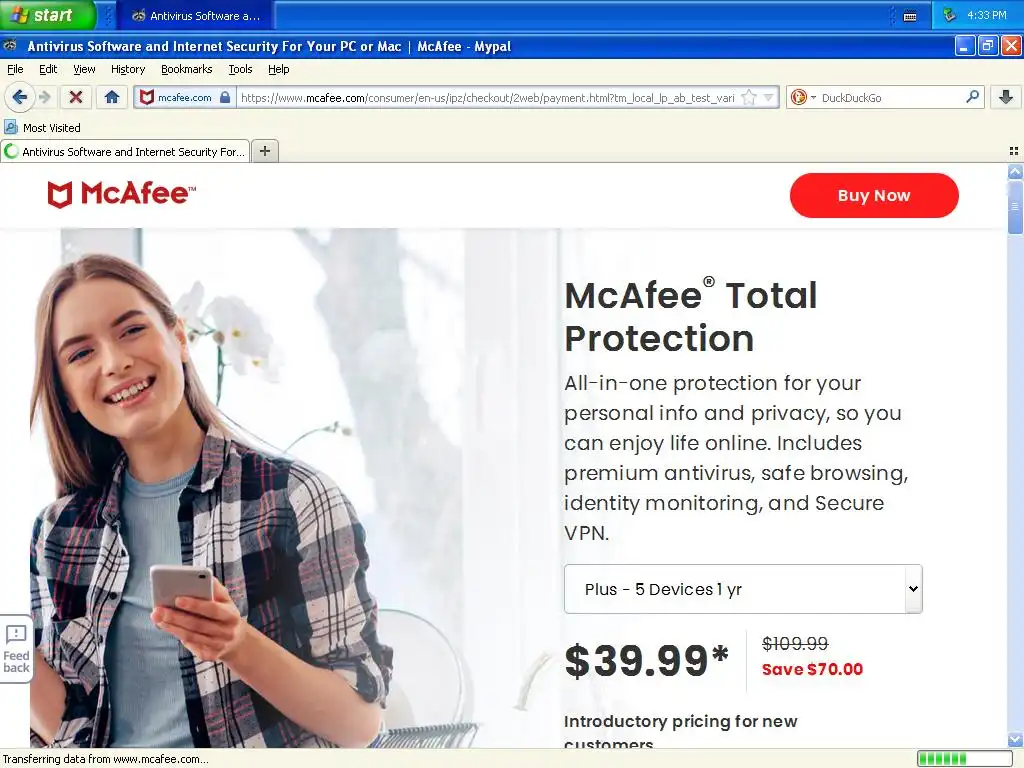
Task: Click the red Buy Now button
Action: point(874,195)
